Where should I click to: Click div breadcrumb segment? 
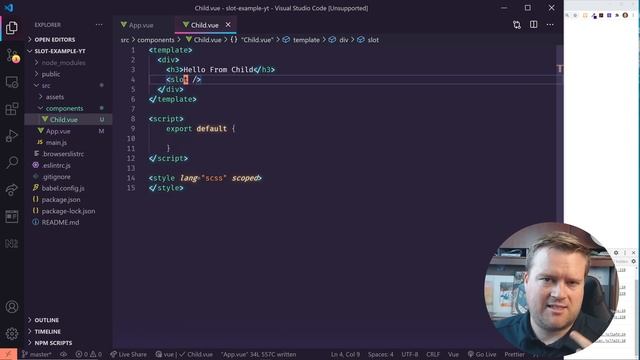[x=344, y=40]
